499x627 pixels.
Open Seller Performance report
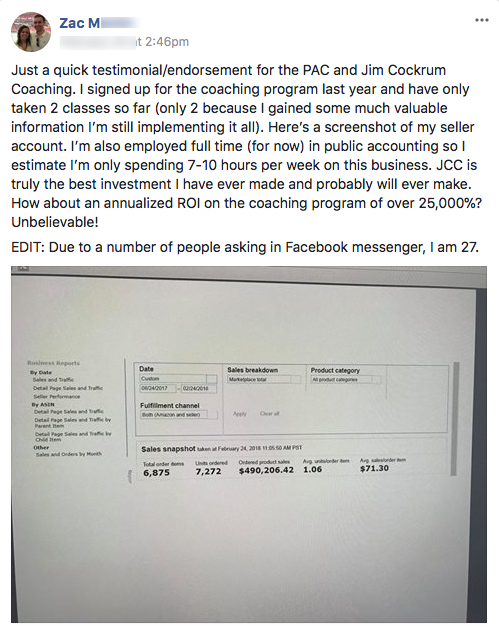click(x=56, y=396)
